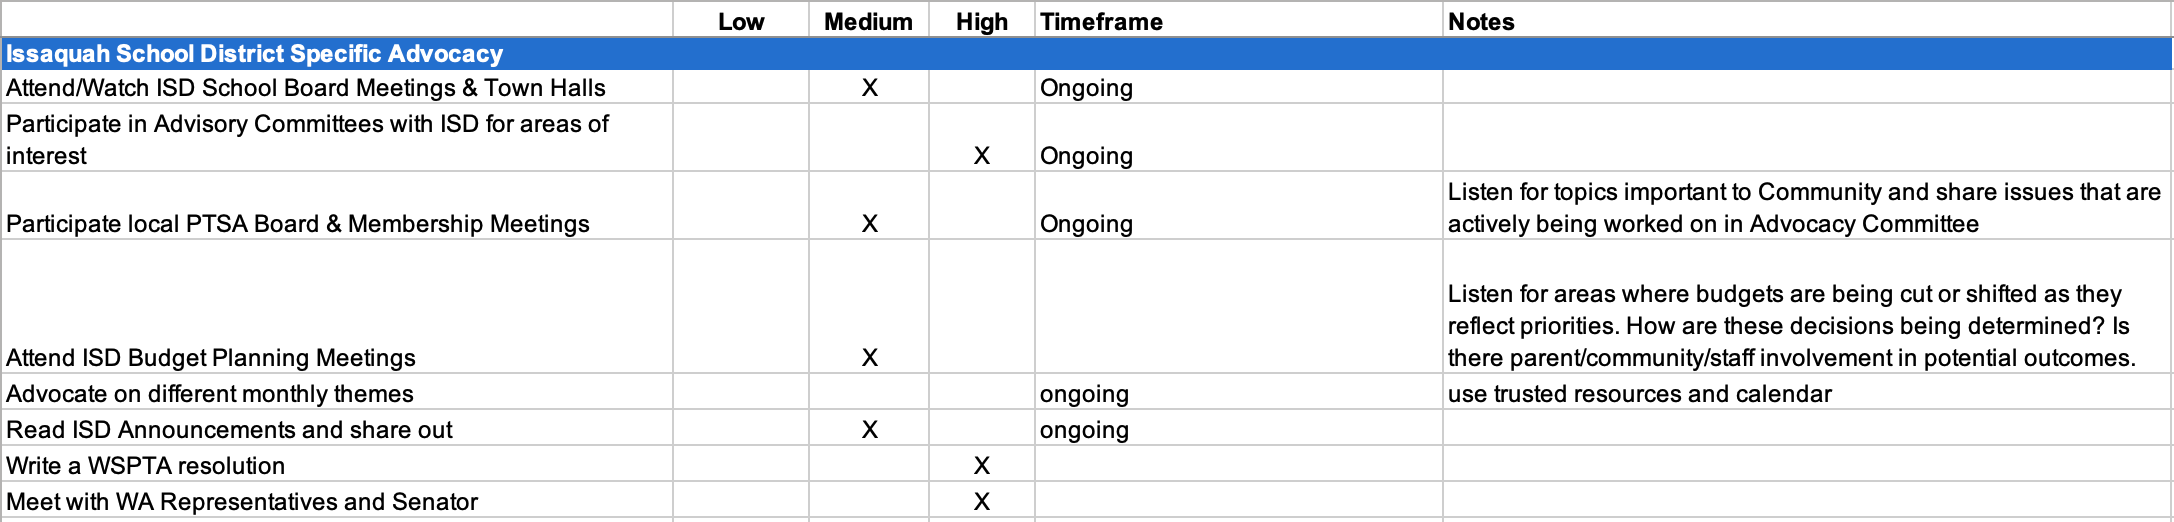Select the High column header

pos(982,21)
